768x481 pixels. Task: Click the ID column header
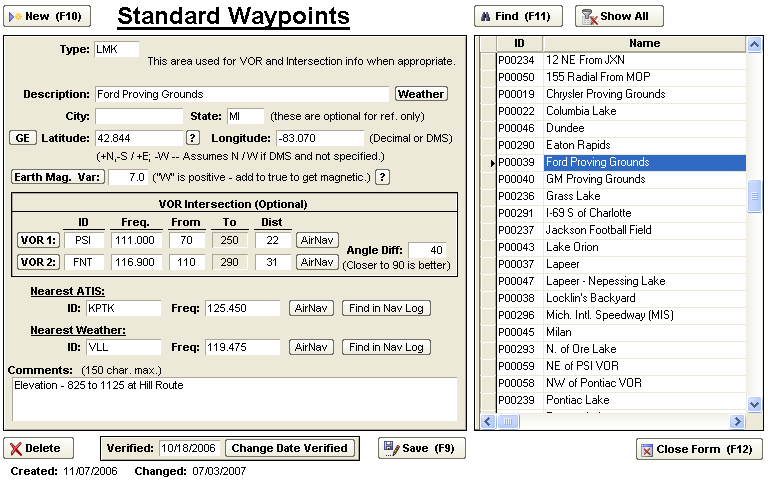point(519,44)
